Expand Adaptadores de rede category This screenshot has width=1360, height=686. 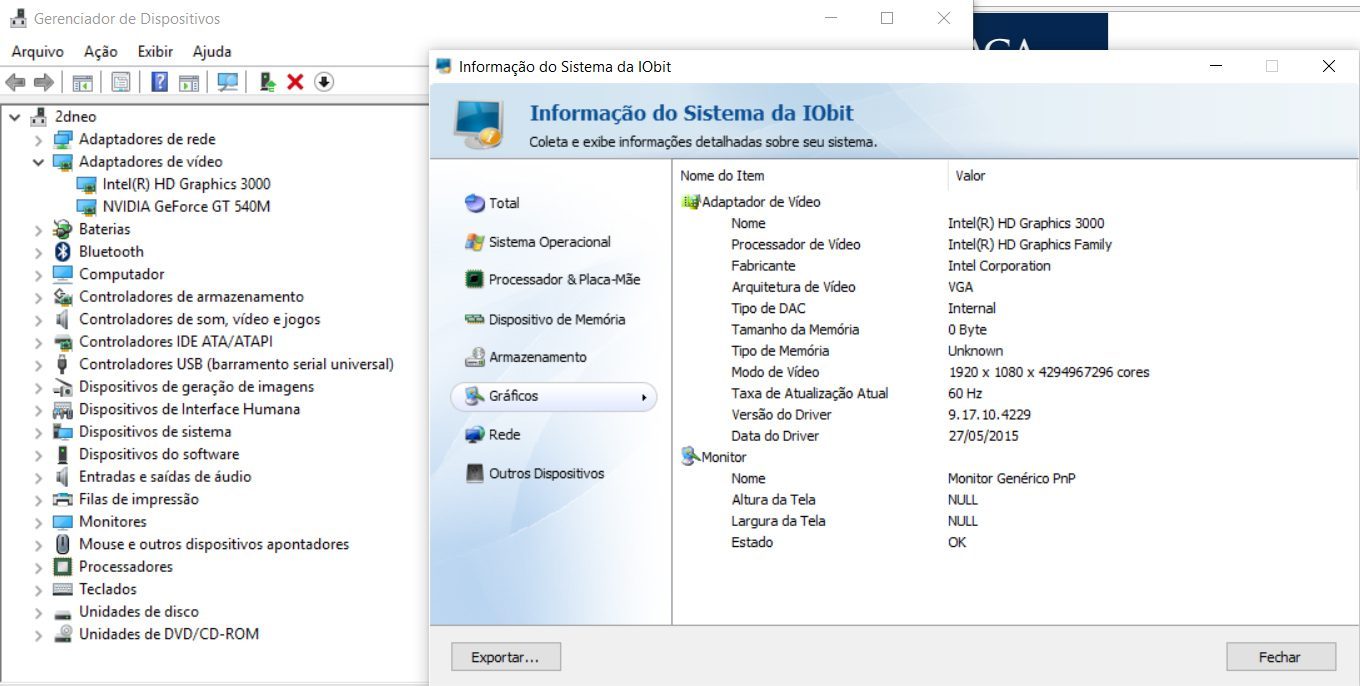[39, 140]
